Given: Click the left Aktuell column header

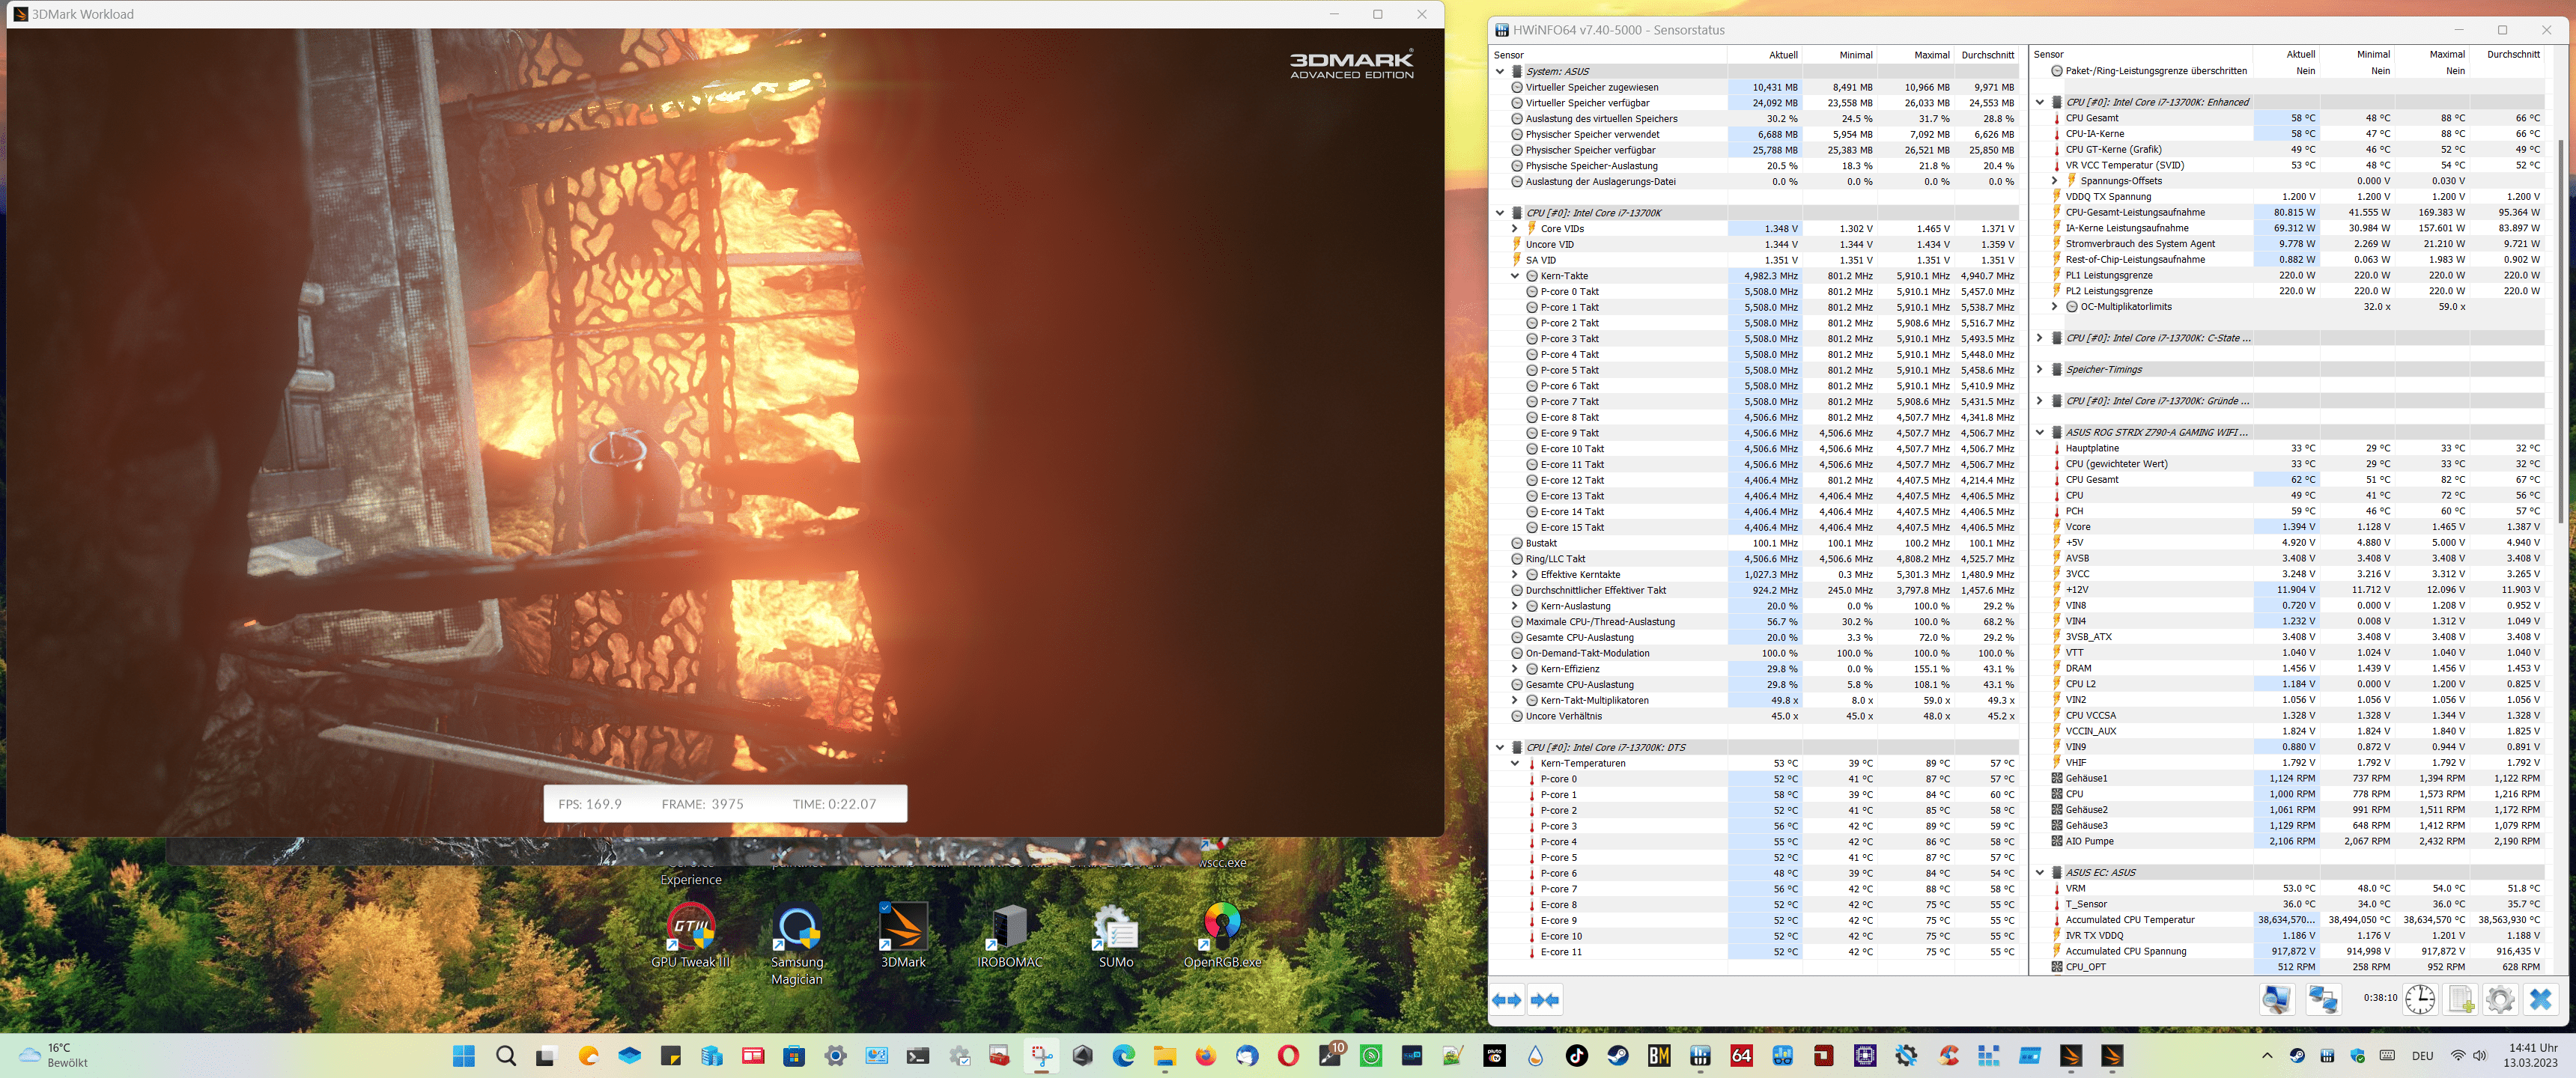Looking at the screenshot, I should click(x=1764, y=55).
